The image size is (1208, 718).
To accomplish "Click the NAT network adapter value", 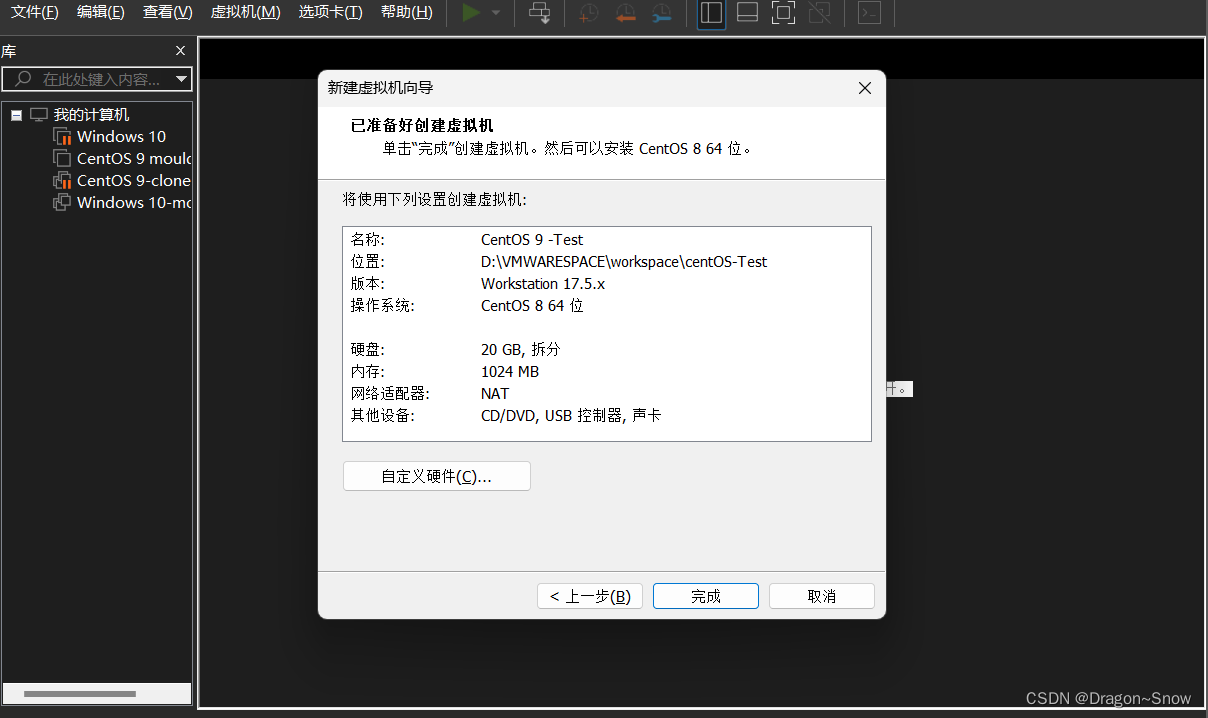I will pos(494,394).
